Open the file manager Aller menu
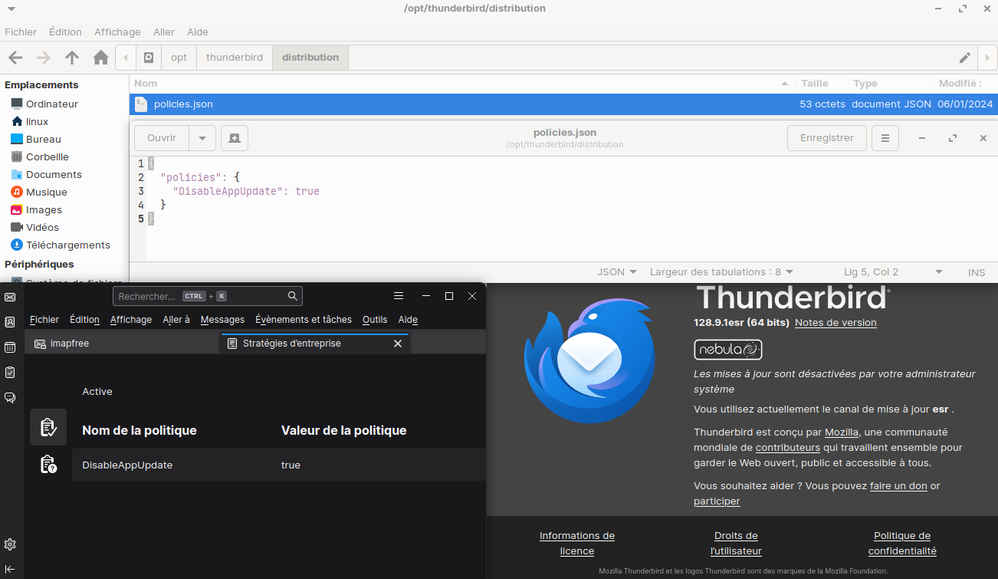This screenshot has width=998, height=579. [164, 32]
